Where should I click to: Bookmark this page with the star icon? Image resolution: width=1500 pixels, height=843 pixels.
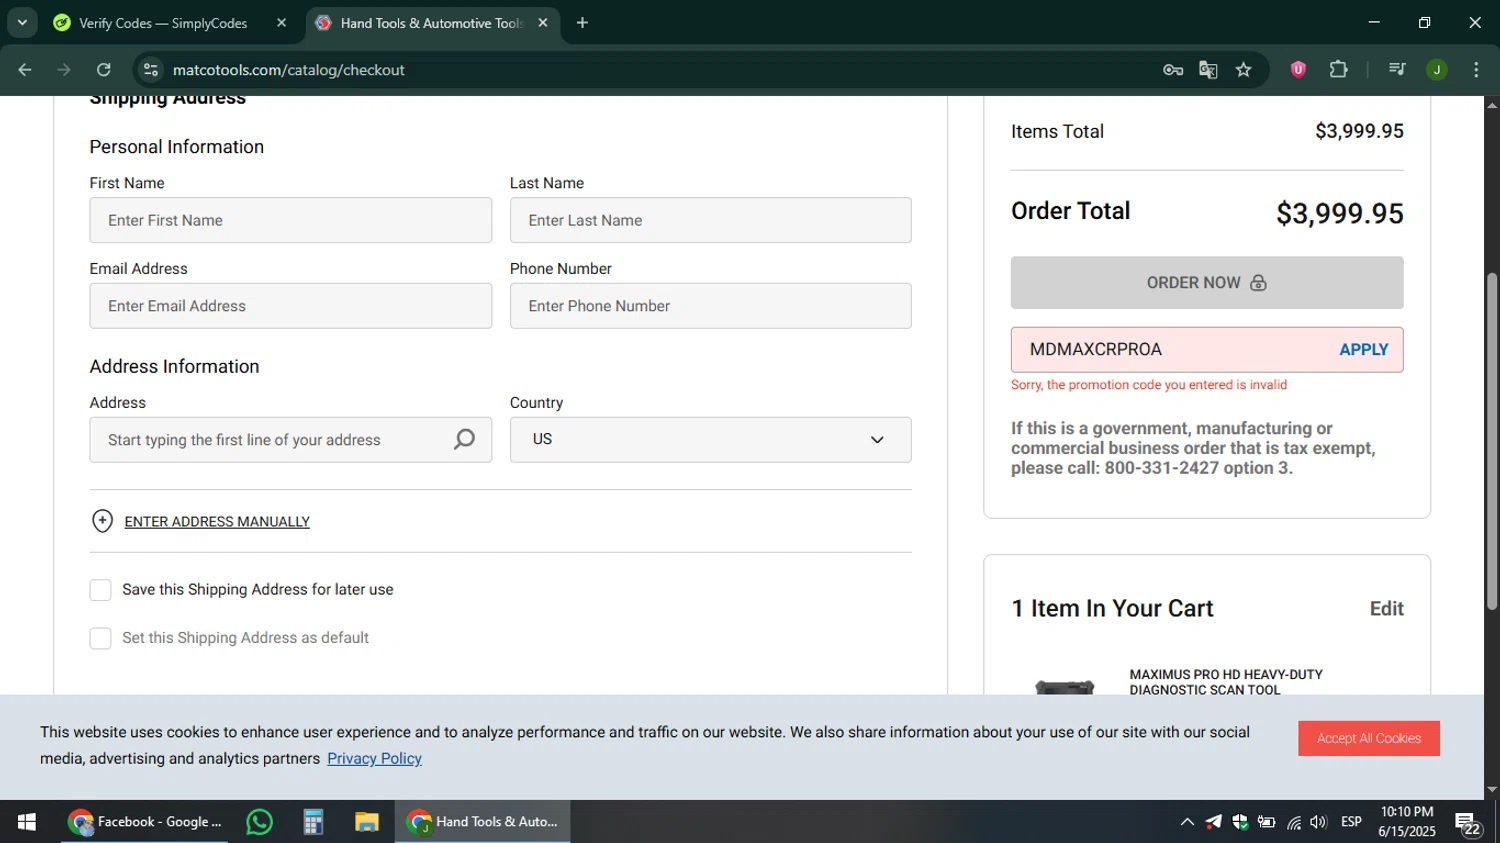point(1244,70)
